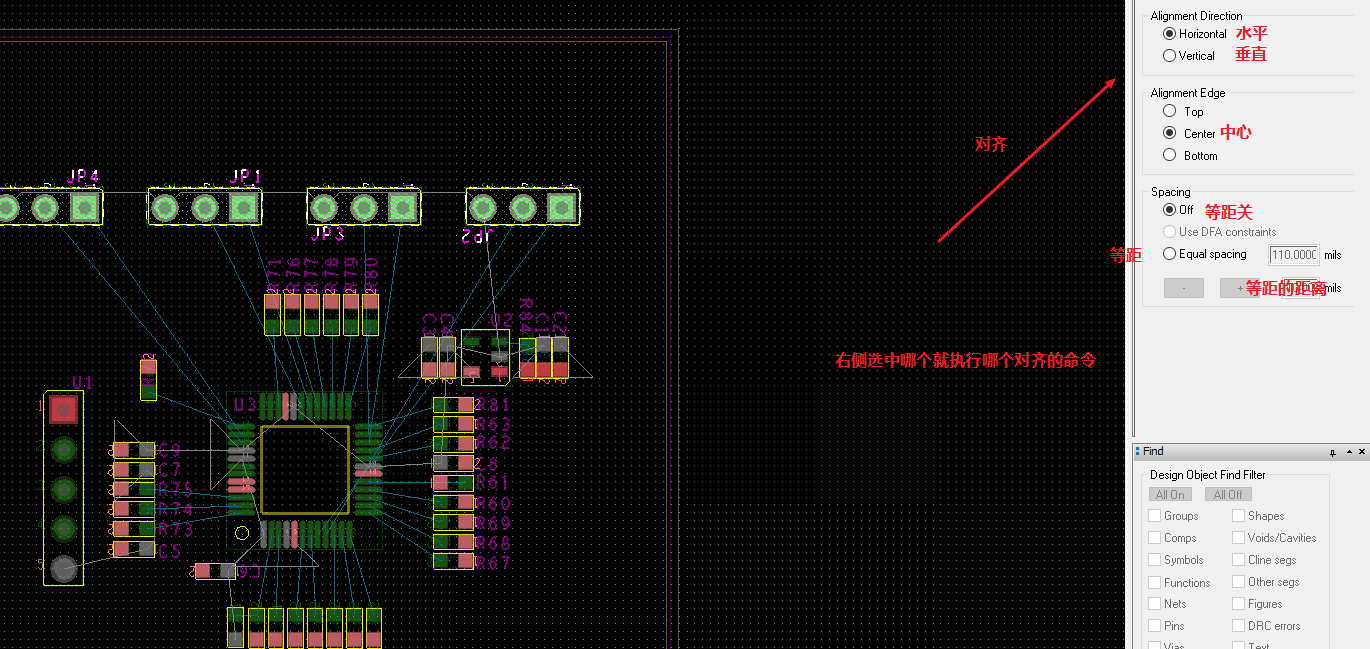Enable the Nets find filter

coord(1153,603)
